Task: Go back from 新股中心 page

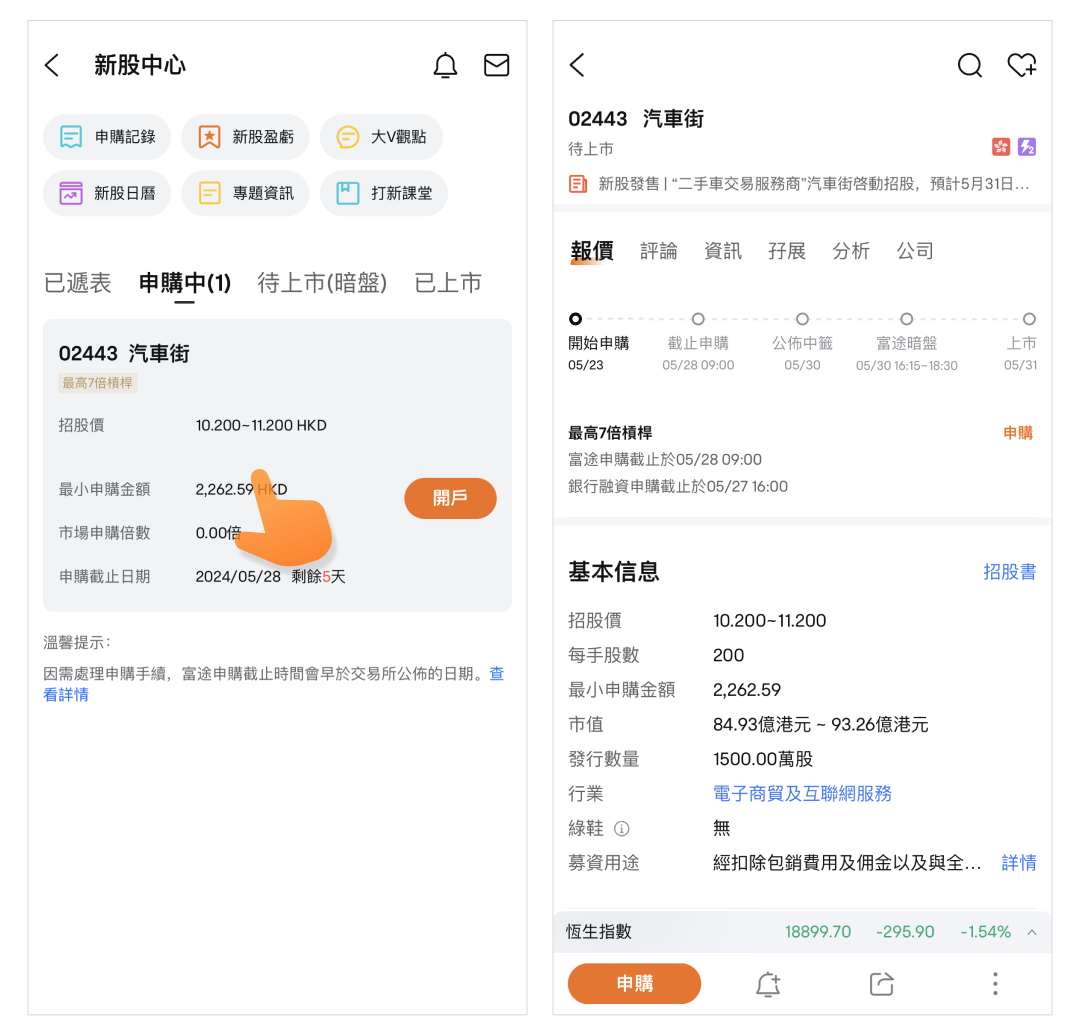Action: point(53,66)
